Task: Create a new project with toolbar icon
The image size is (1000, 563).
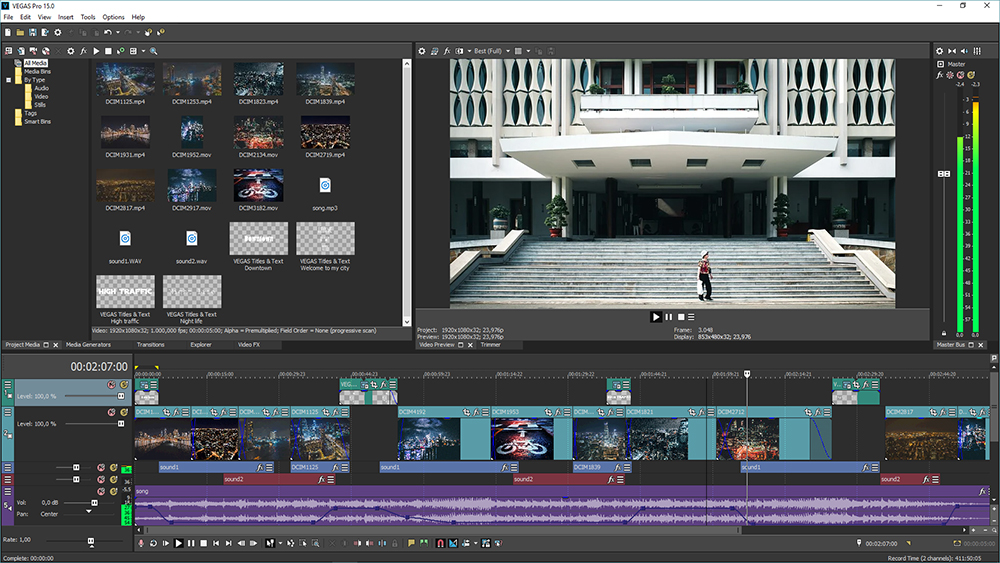Action: point(8,32)
